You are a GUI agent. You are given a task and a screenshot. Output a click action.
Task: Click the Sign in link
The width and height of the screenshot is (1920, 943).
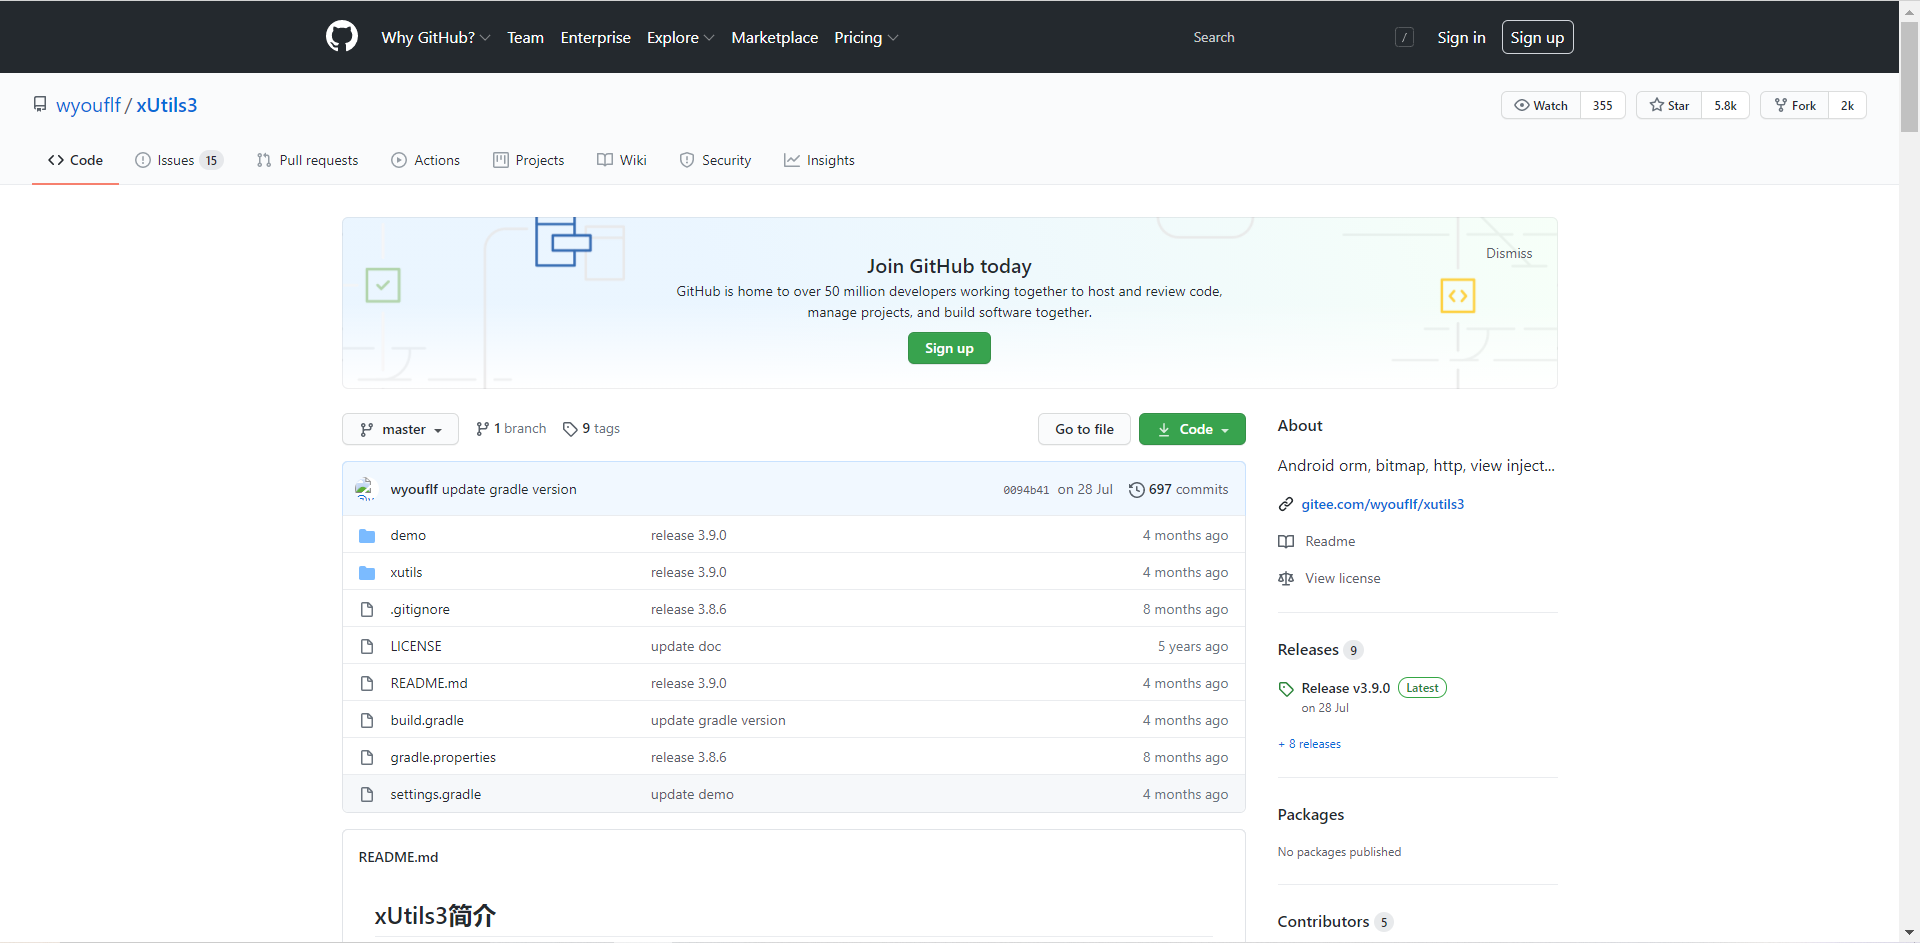(x=1461, y=37)
